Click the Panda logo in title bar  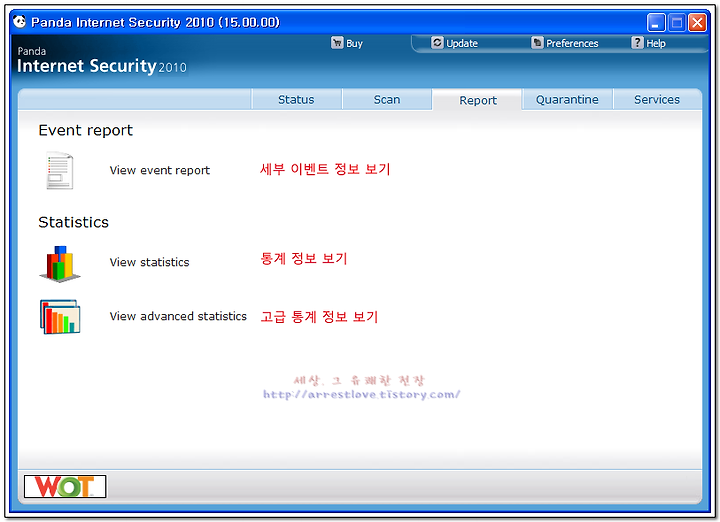[19, 21]
